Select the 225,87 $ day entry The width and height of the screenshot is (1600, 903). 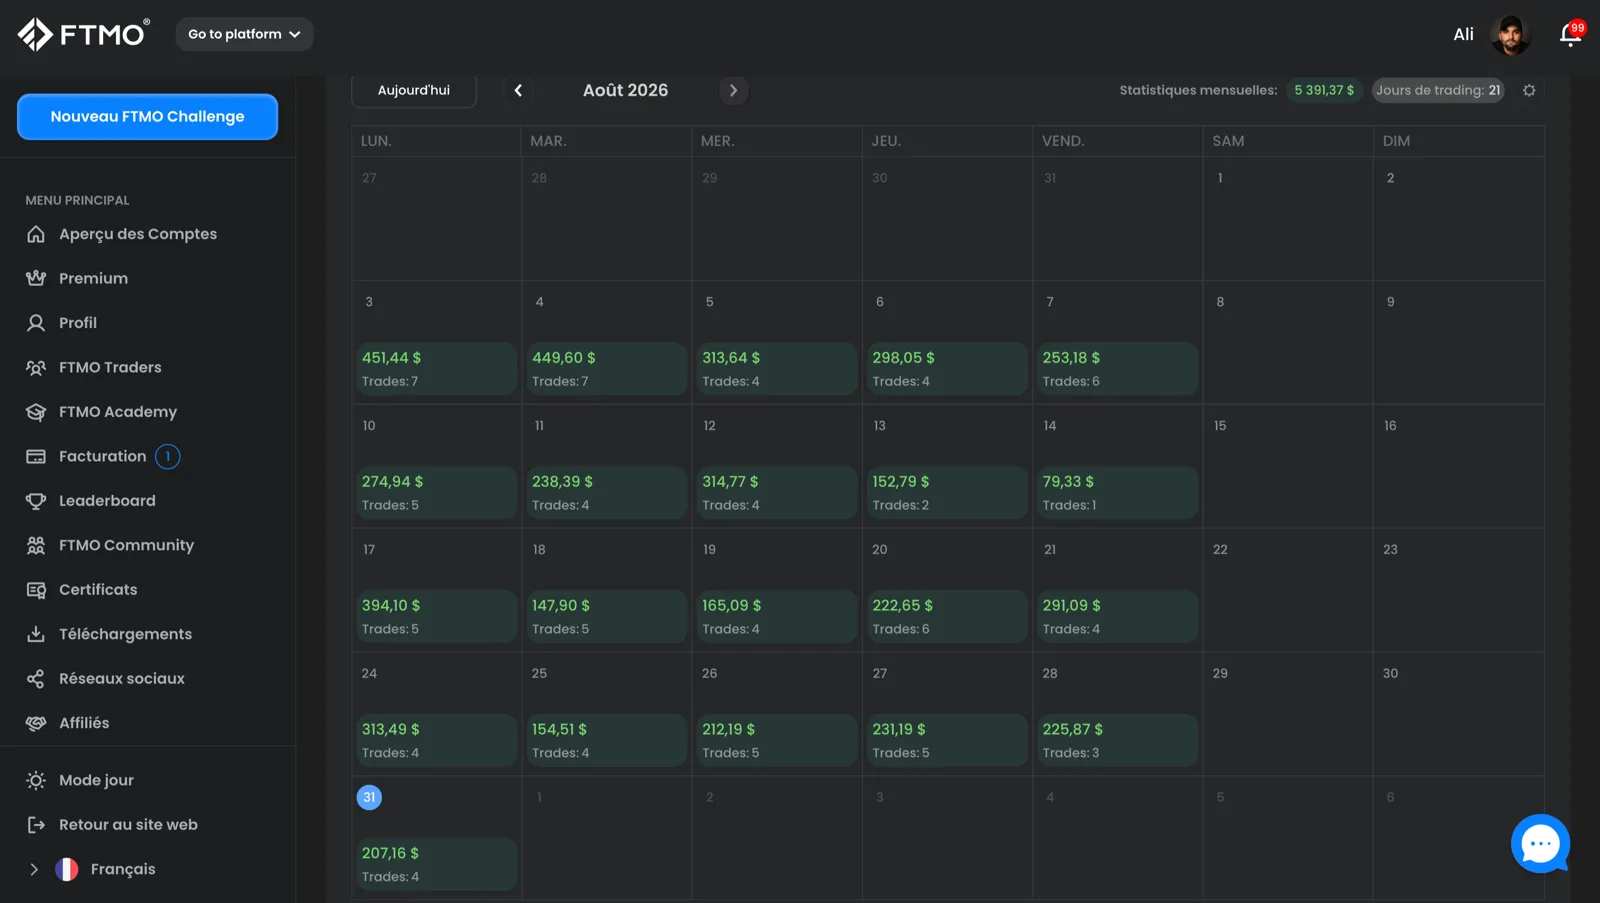click(1117, 741)
